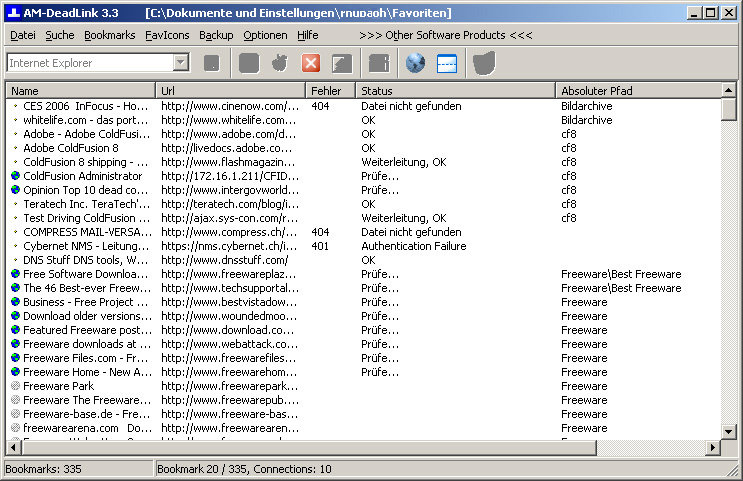Viewport: 743px width, 481px height.
Task: Click the large grey square icon left of apple icon
Action: click(x=249, y=63)
